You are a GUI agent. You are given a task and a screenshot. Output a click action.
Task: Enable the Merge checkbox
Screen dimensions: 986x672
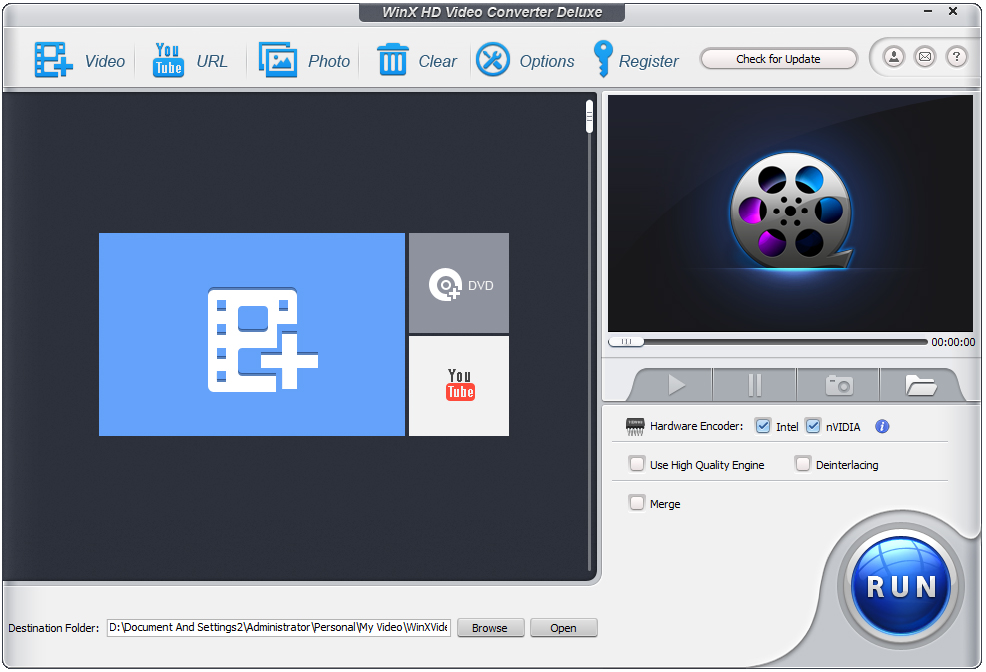coord(637,503)
